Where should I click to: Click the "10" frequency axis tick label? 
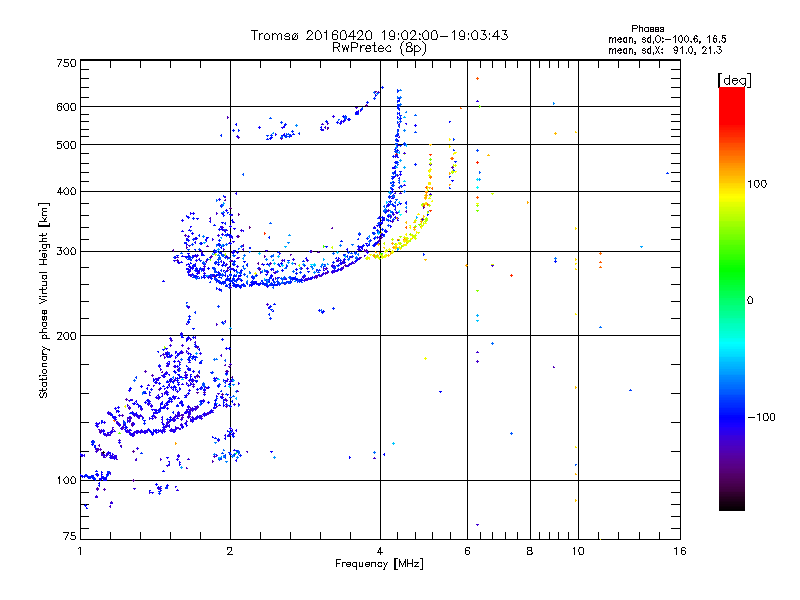tap(578, 551)
